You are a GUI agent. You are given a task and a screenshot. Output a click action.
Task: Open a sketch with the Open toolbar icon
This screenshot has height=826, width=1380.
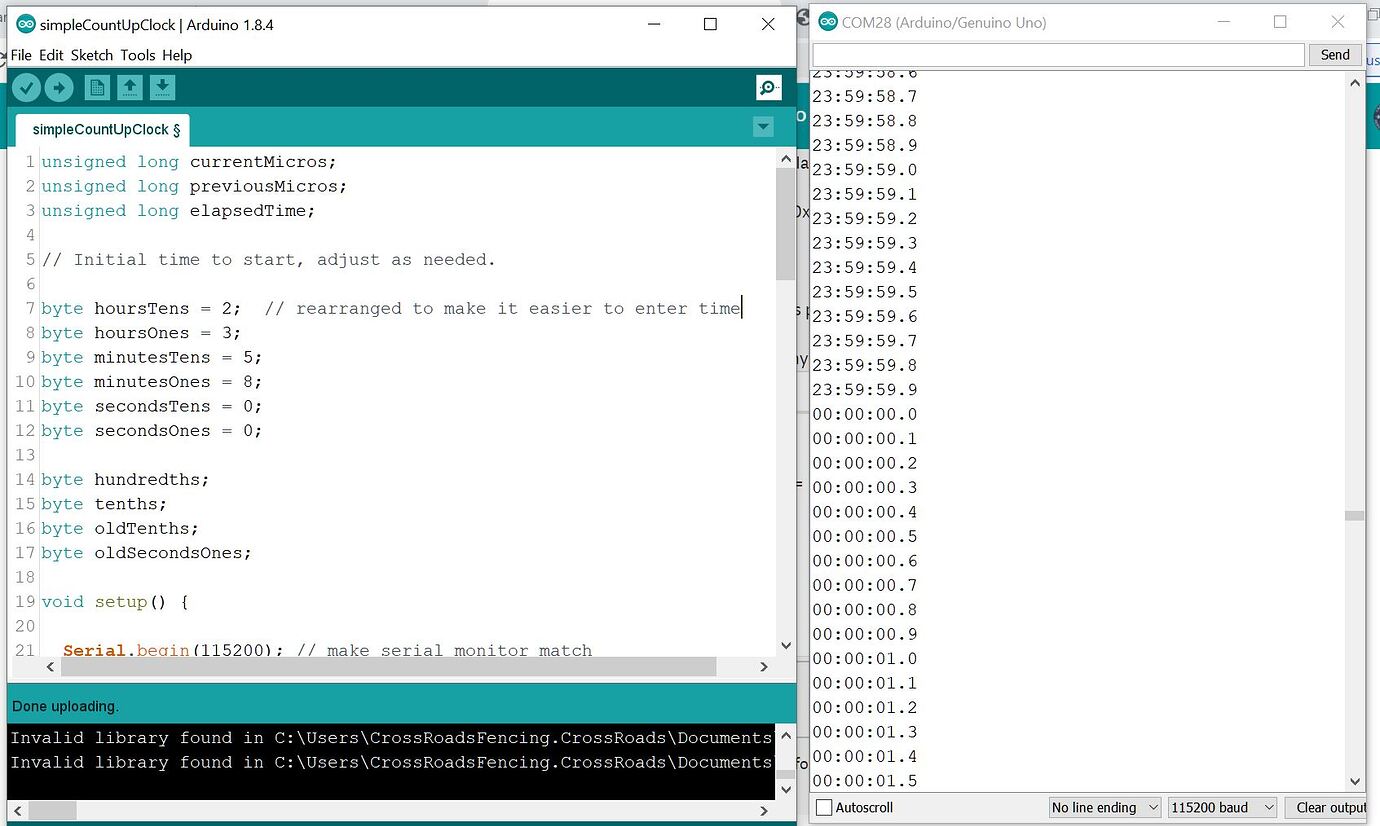129,87
